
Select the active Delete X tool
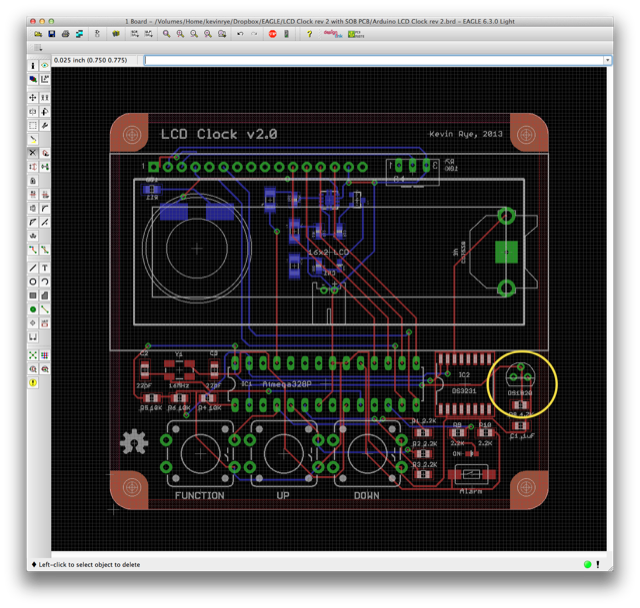[33, 153]
